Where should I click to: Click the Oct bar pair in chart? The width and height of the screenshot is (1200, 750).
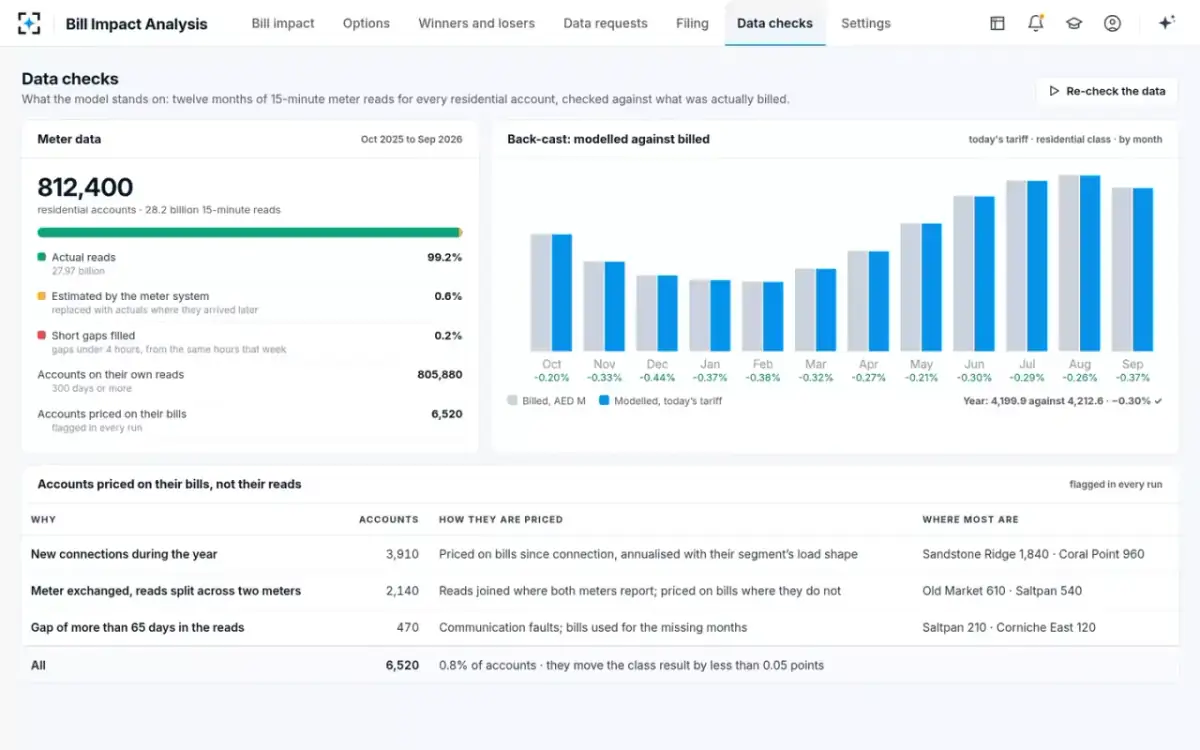pyautogui.click(x=551, y=292)
